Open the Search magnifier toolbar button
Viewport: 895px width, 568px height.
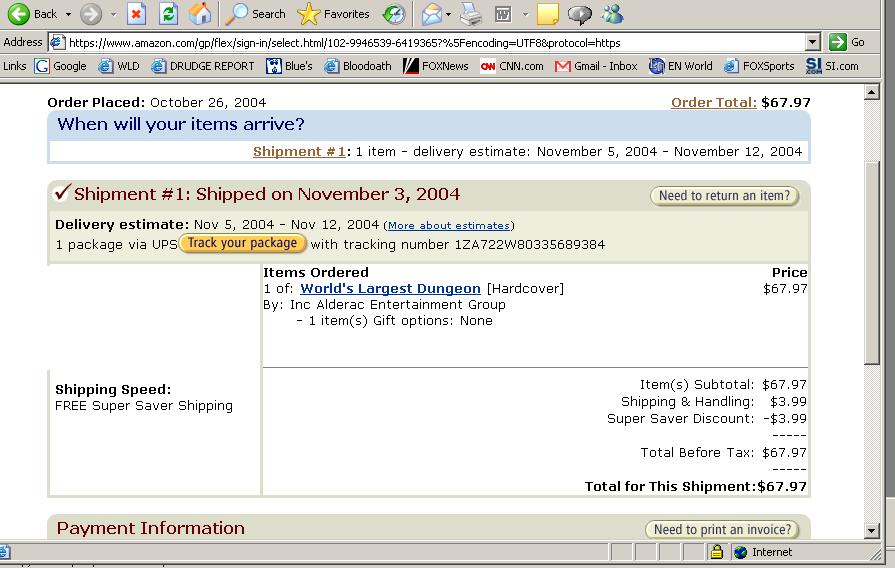(255, 14)
